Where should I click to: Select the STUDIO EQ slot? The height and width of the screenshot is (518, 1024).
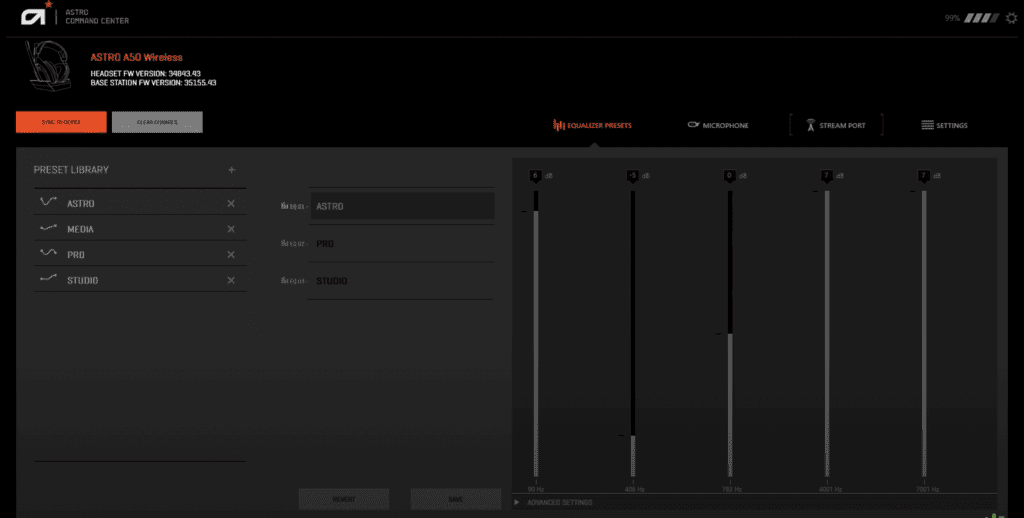(402, 281)
